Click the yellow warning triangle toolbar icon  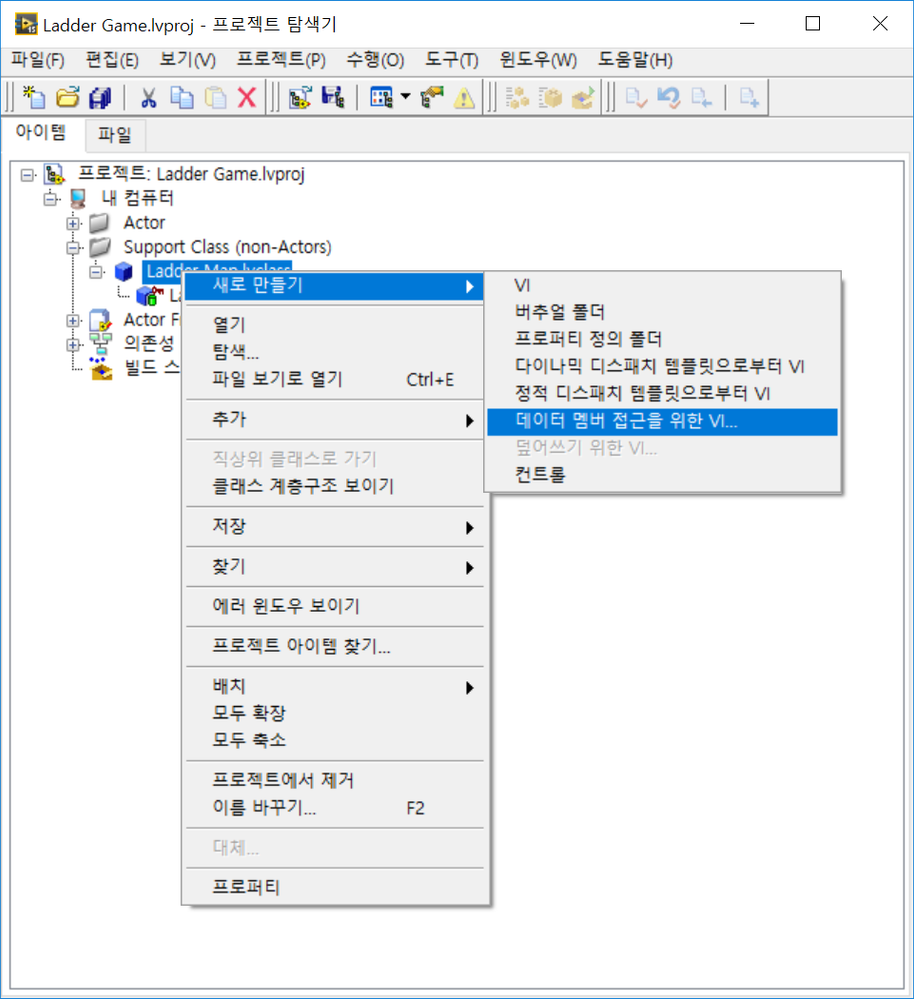tap(464, 97)
